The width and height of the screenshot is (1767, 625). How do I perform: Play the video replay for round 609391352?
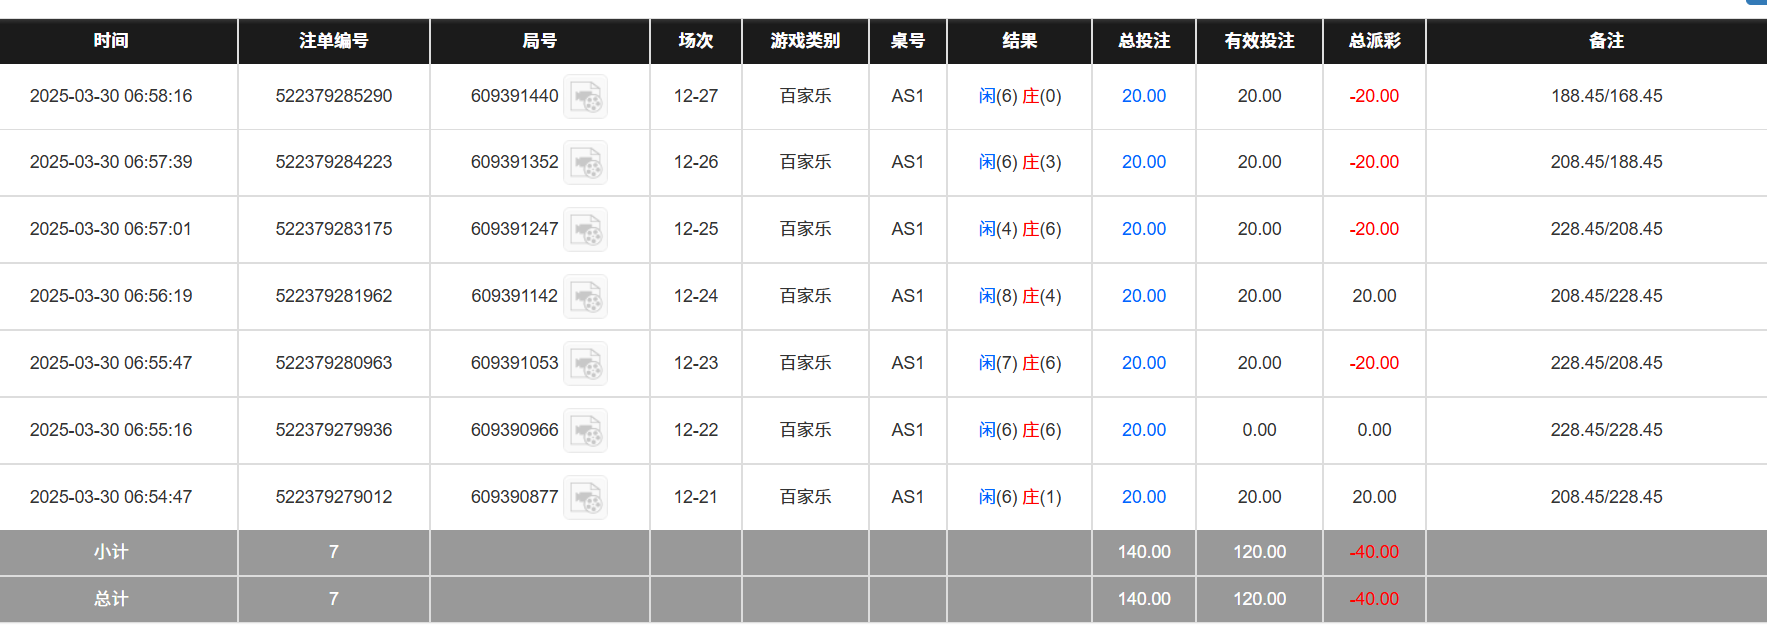point(585,162)
